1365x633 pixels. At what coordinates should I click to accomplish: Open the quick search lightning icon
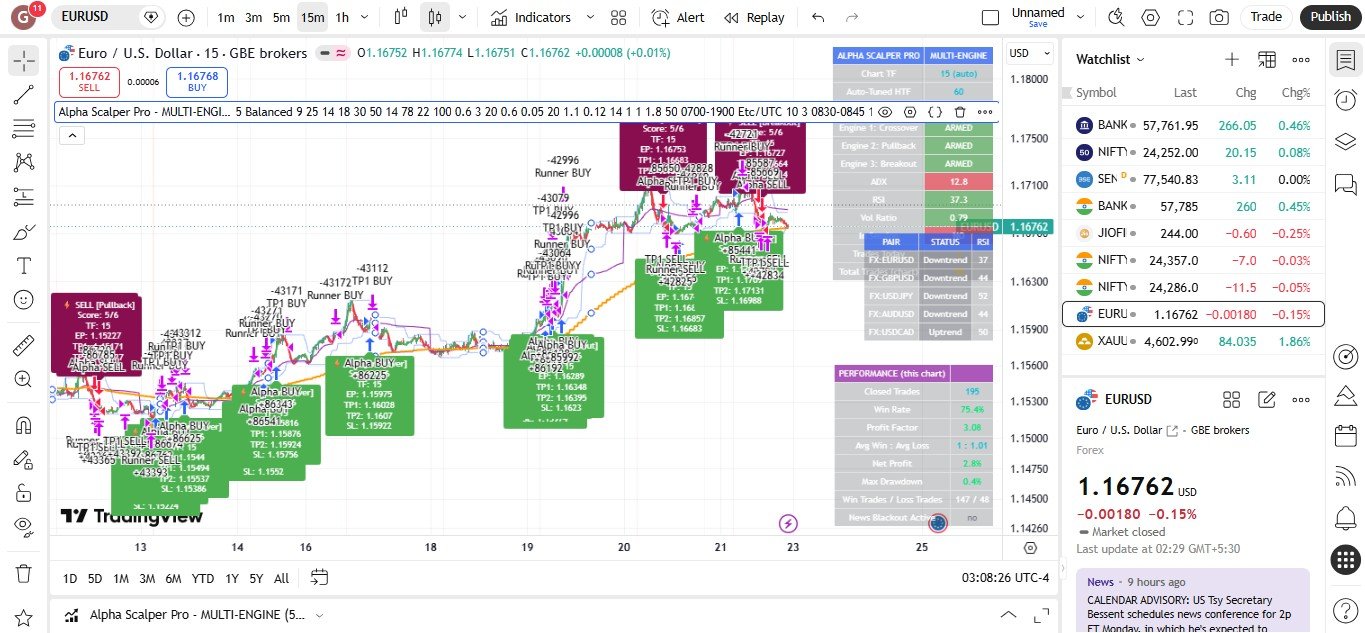pyautogui.click(x=1117, y=17)
